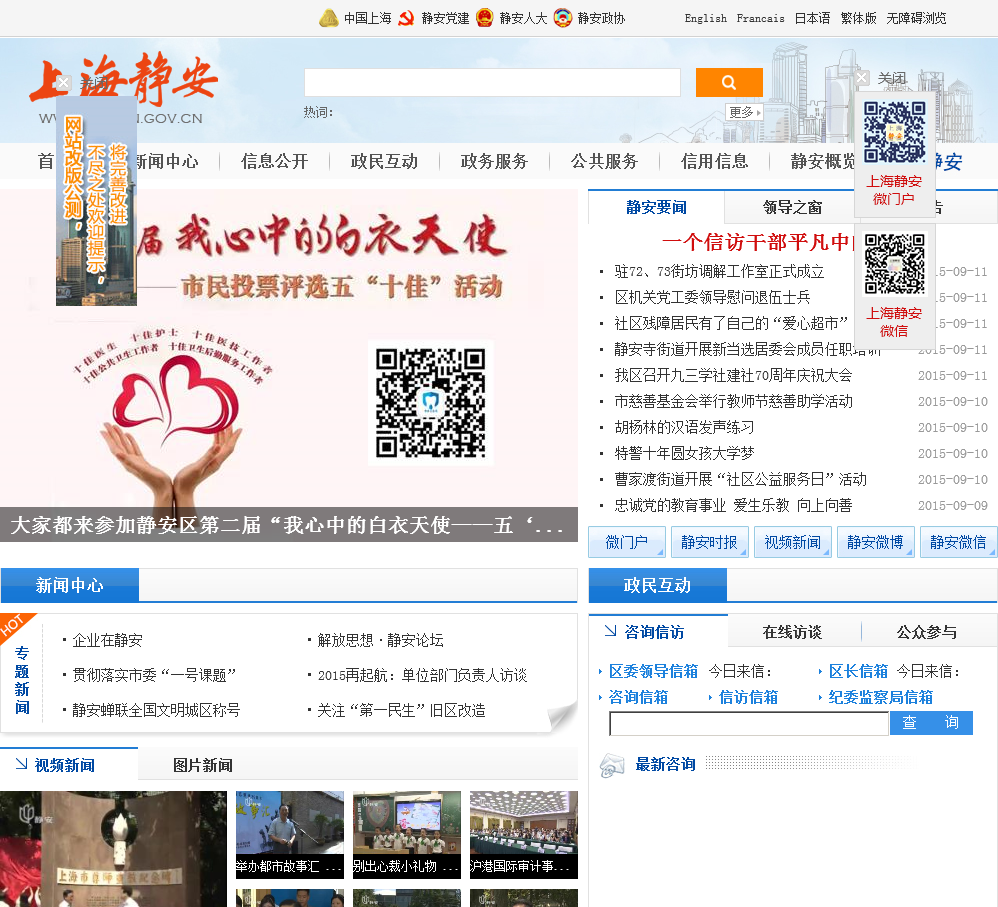Select the 咨询信访 tab

(658, 631)
